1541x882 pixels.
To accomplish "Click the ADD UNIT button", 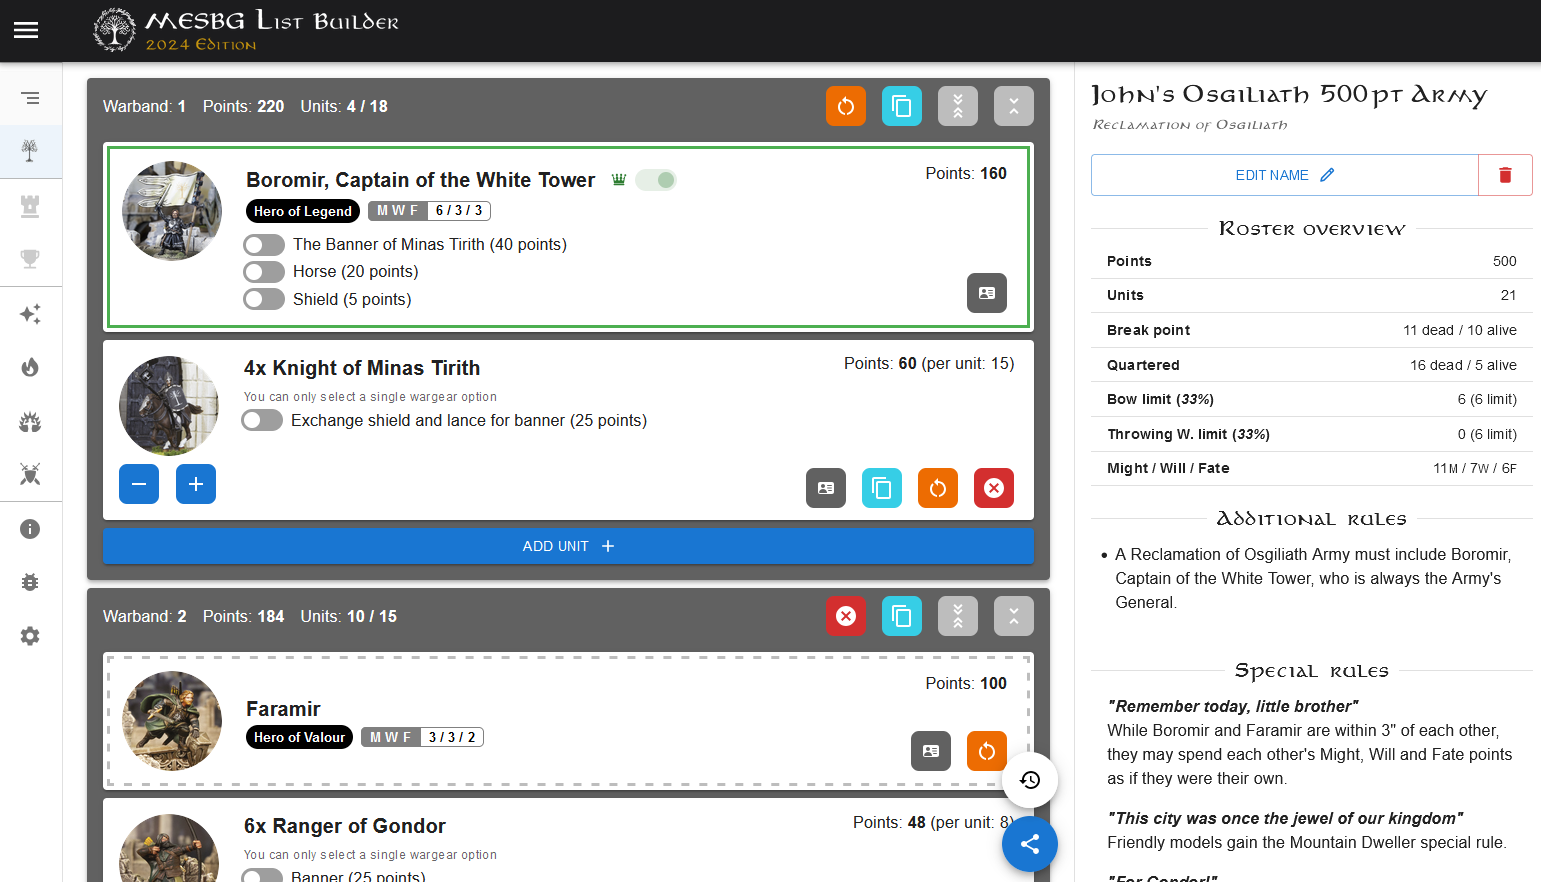I will tap(568, 545).
